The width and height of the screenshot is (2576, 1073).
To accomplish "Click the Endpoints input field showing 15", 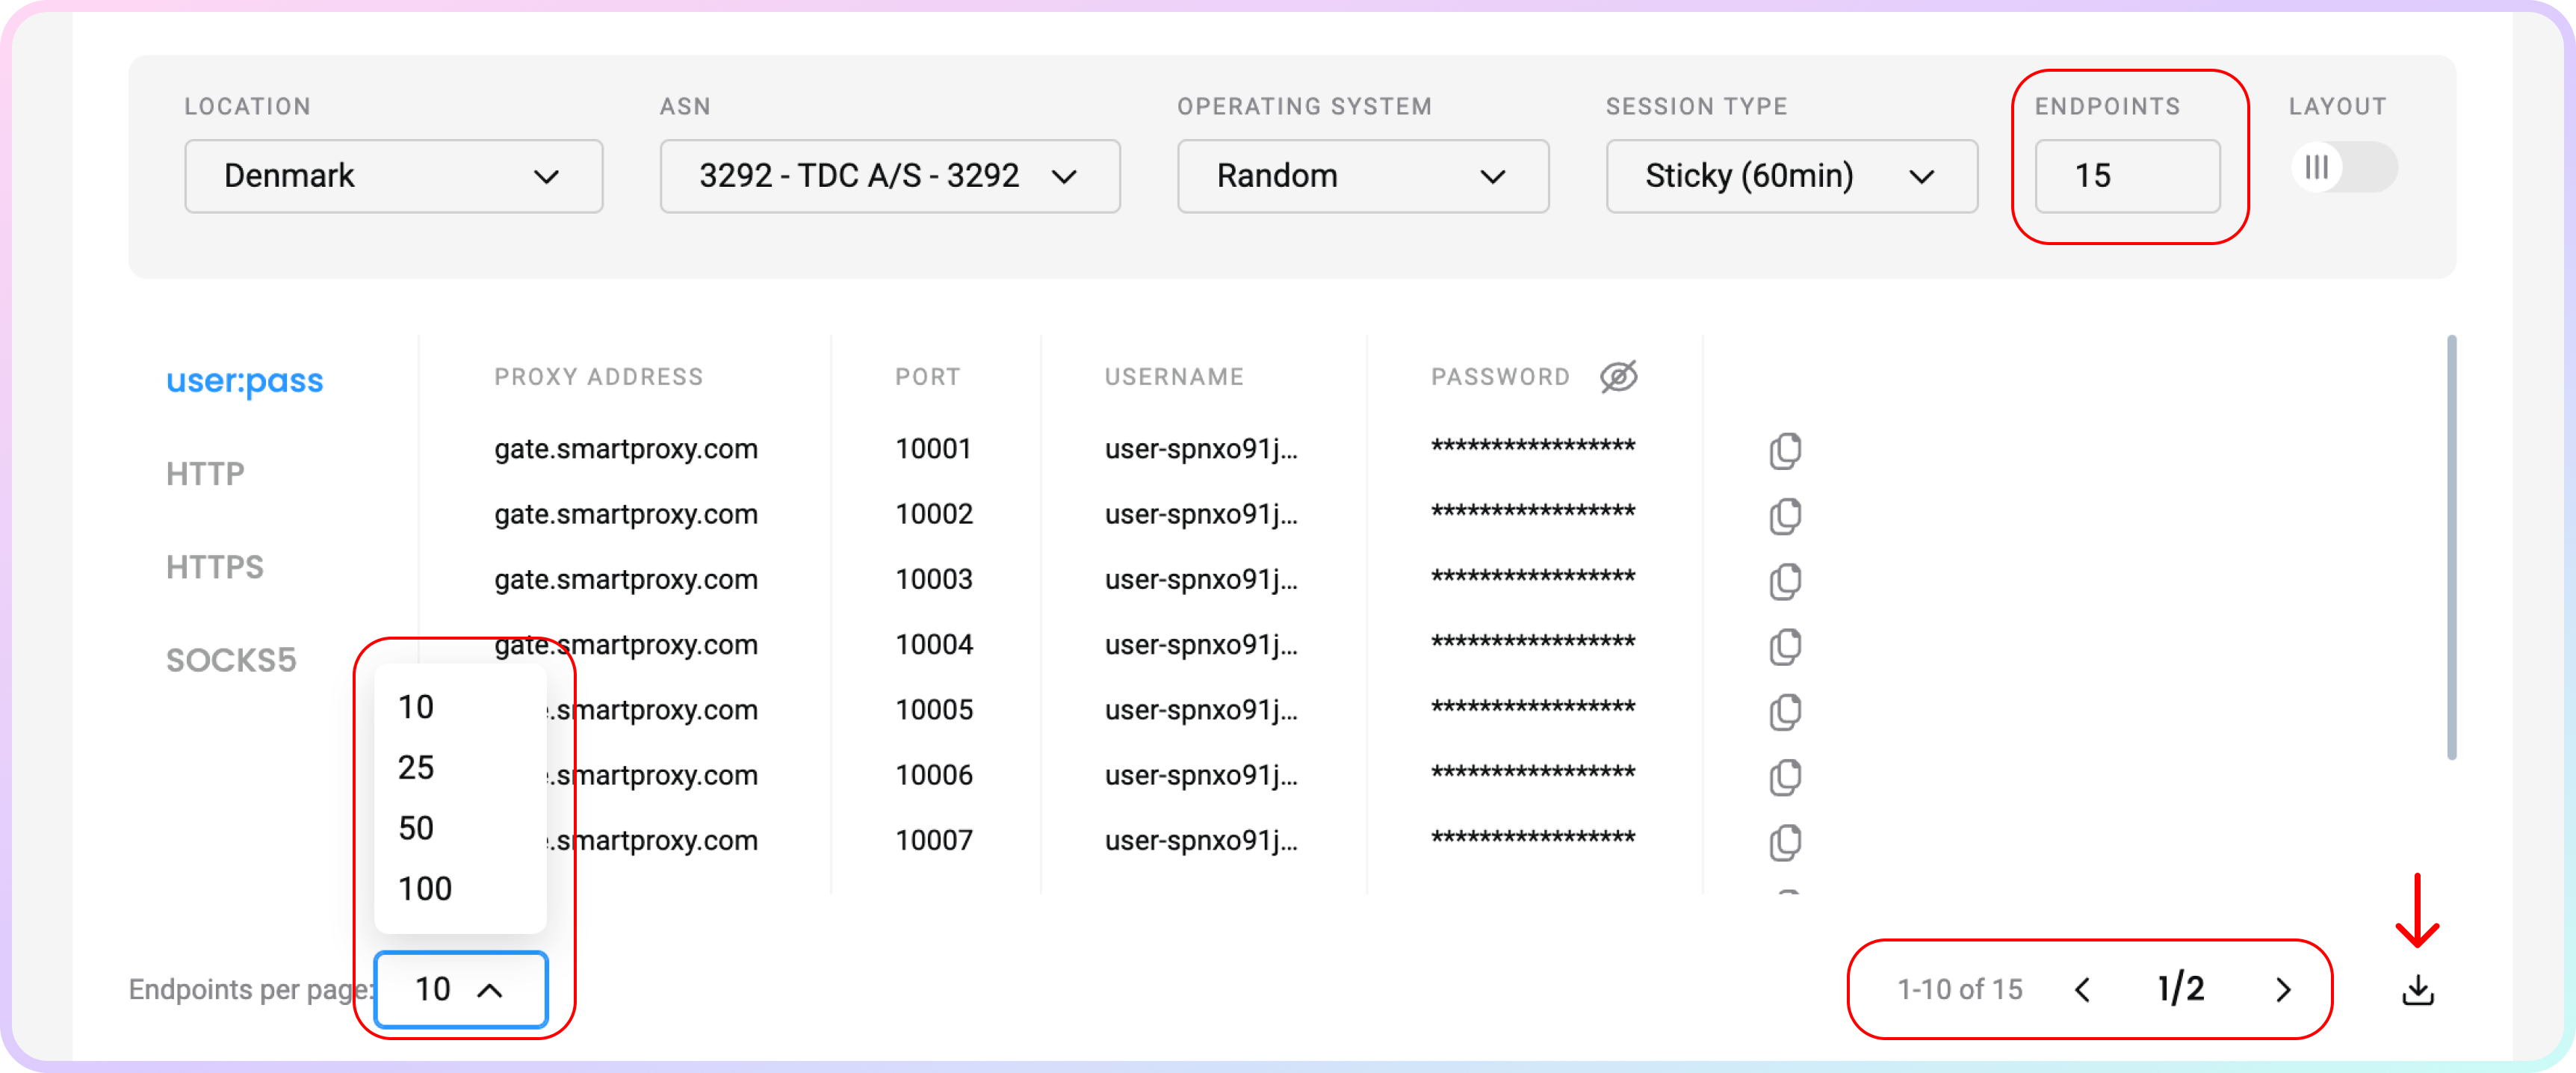I will [2127, 176].
